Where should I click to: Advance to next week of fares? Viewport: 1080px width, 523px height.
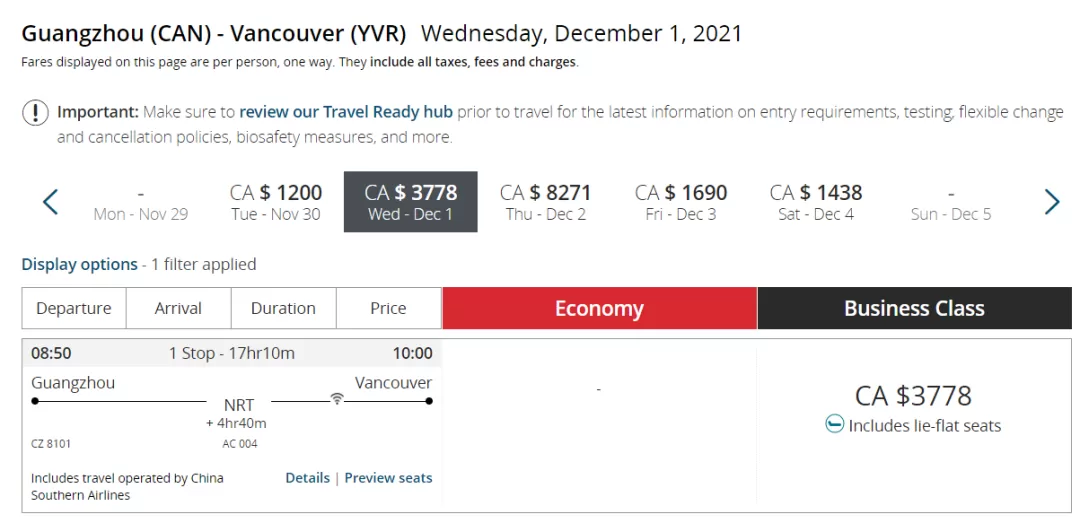(1052, 202)
